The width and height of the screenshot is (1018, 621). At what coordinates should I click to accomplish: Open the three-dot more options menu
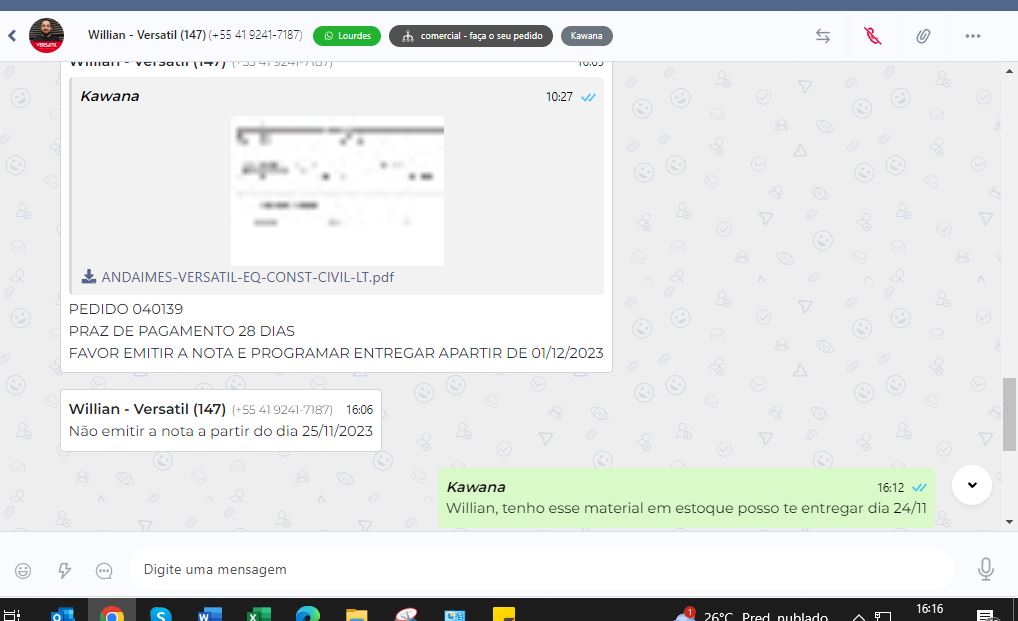[973, 36]
